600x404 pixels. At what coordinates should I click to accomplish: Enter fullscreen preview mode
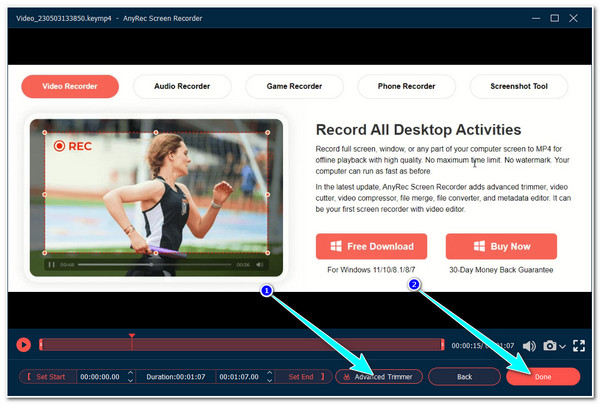(579, 345)
